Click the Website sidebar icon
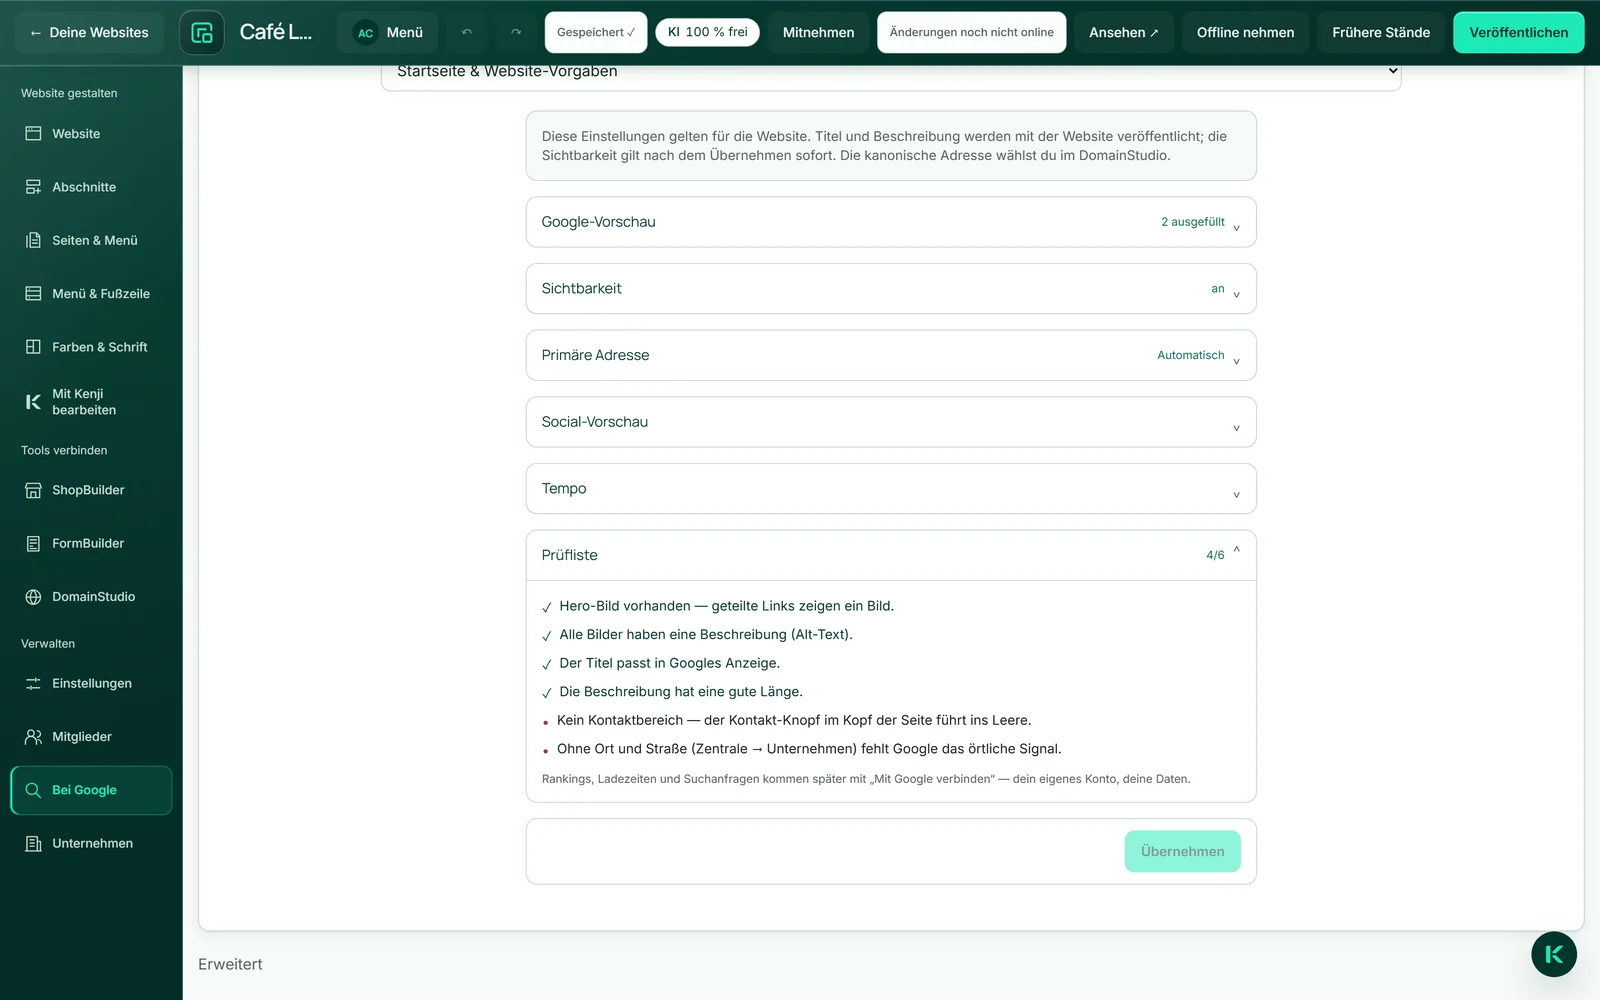The width and height of the screenshot is (1600, 1000). tap(33, 134)
